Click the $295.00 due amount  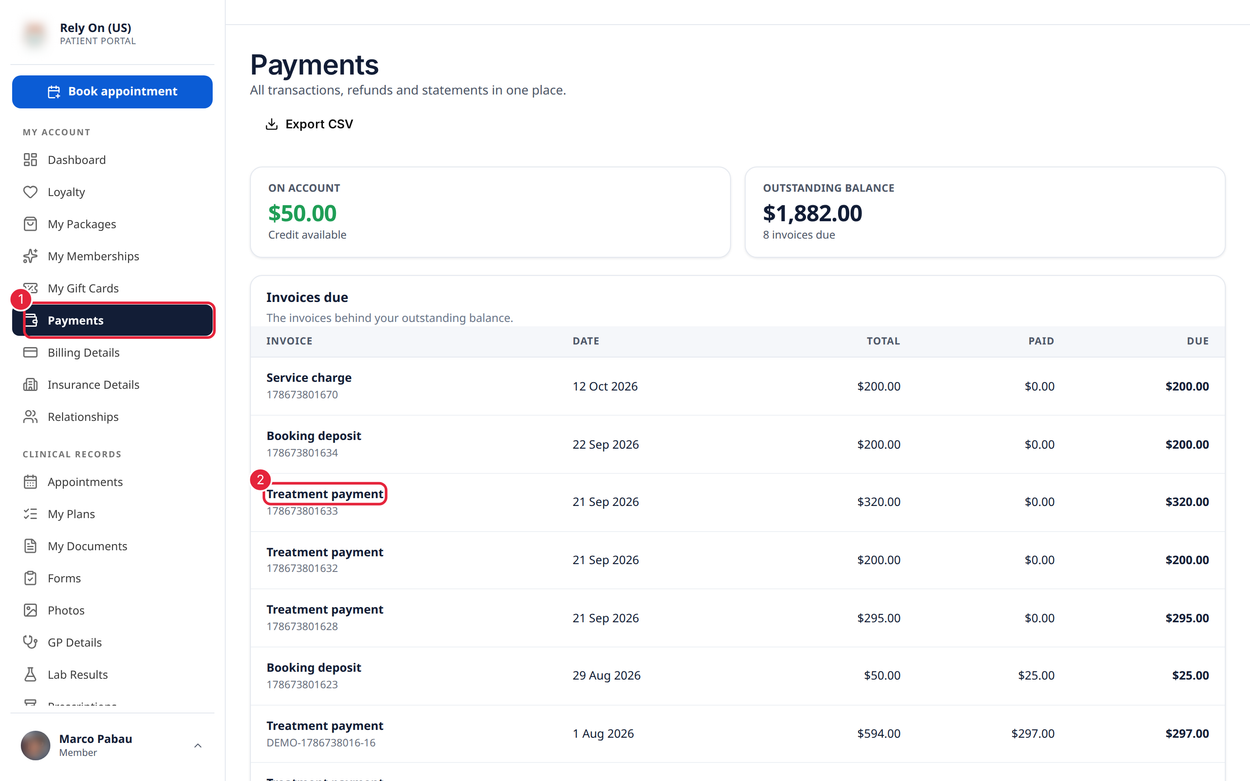pos(1187,618)
